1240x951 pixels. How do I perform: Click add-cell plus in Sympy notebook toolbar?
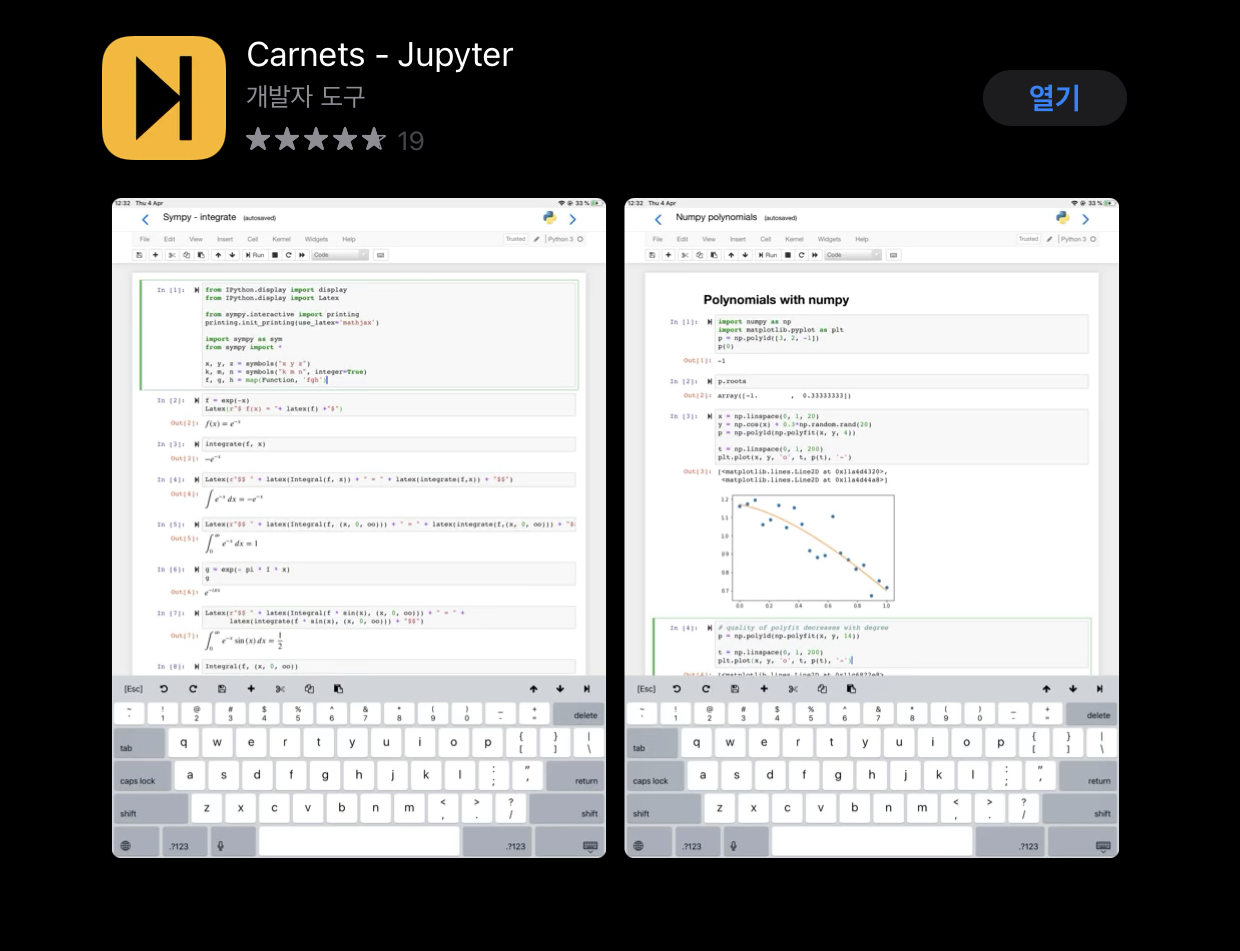click(155, 255)
